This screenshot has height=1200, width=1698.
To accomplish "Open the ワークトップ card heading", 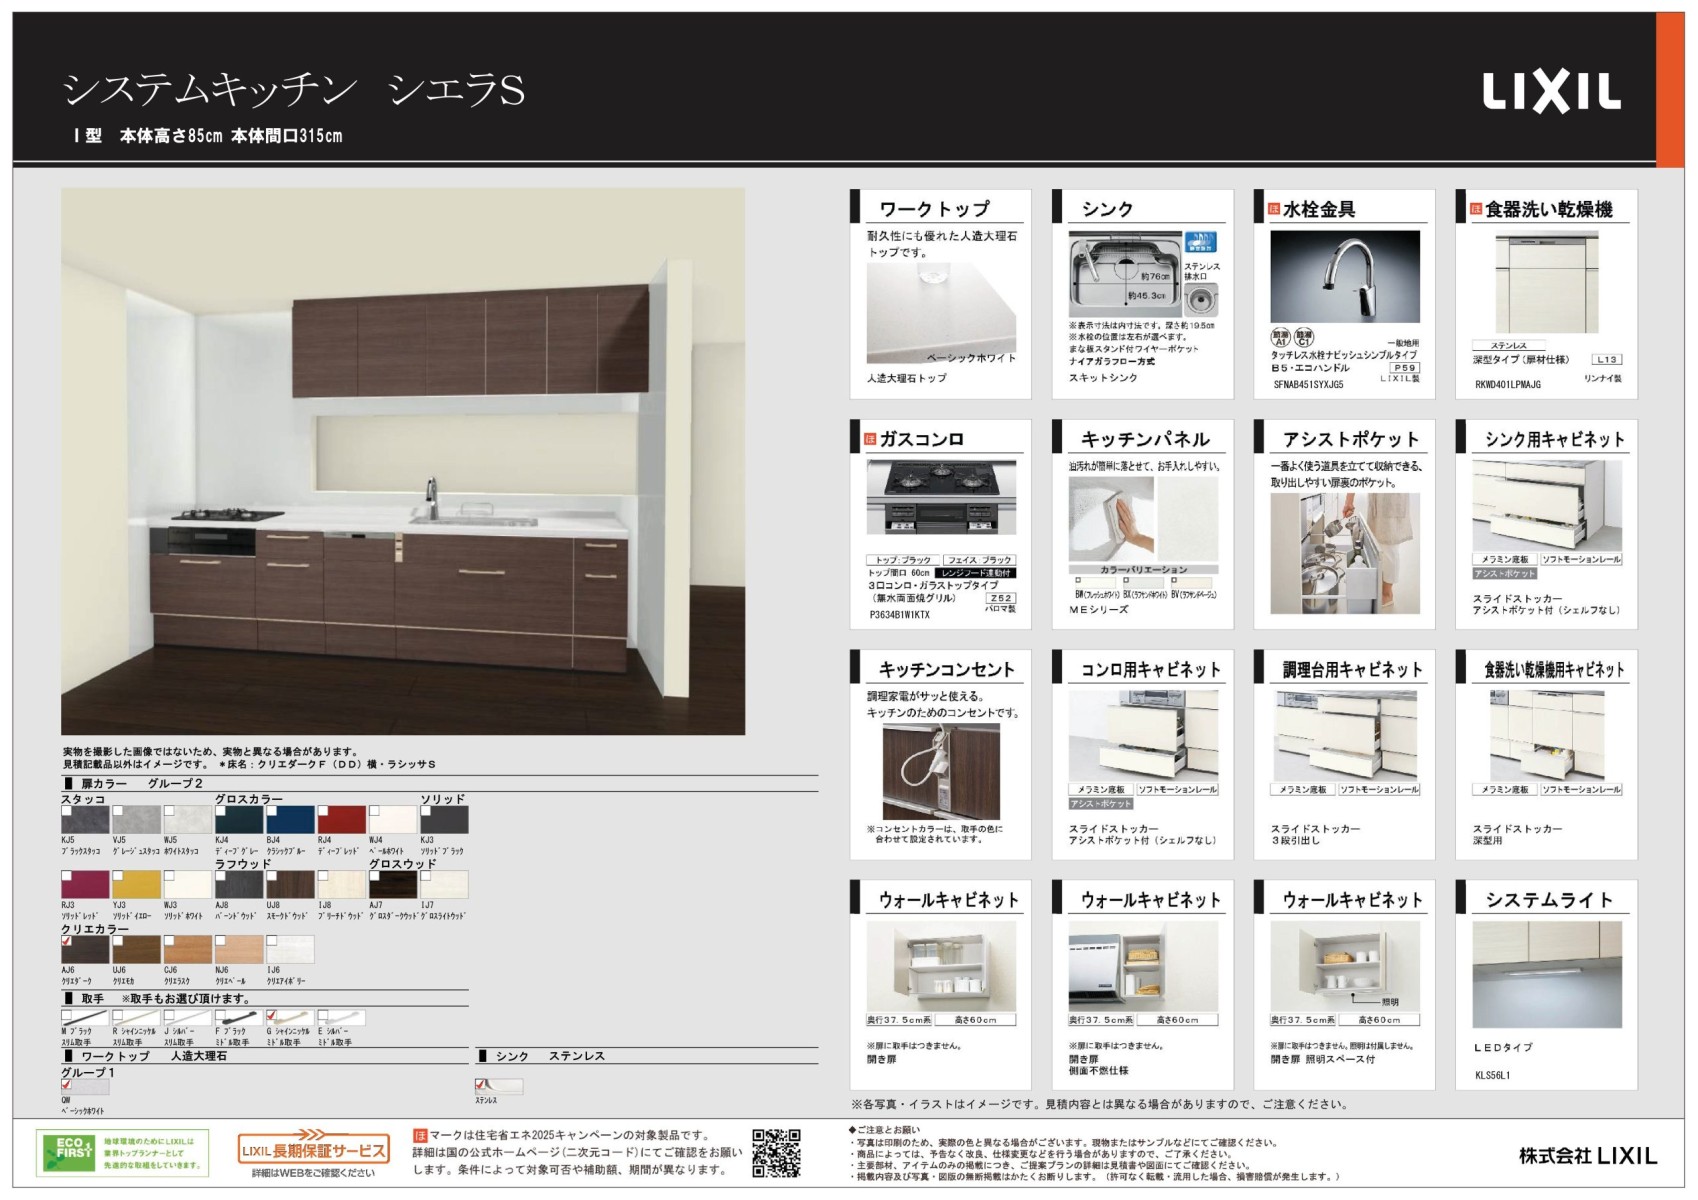I will coord(934,209).
